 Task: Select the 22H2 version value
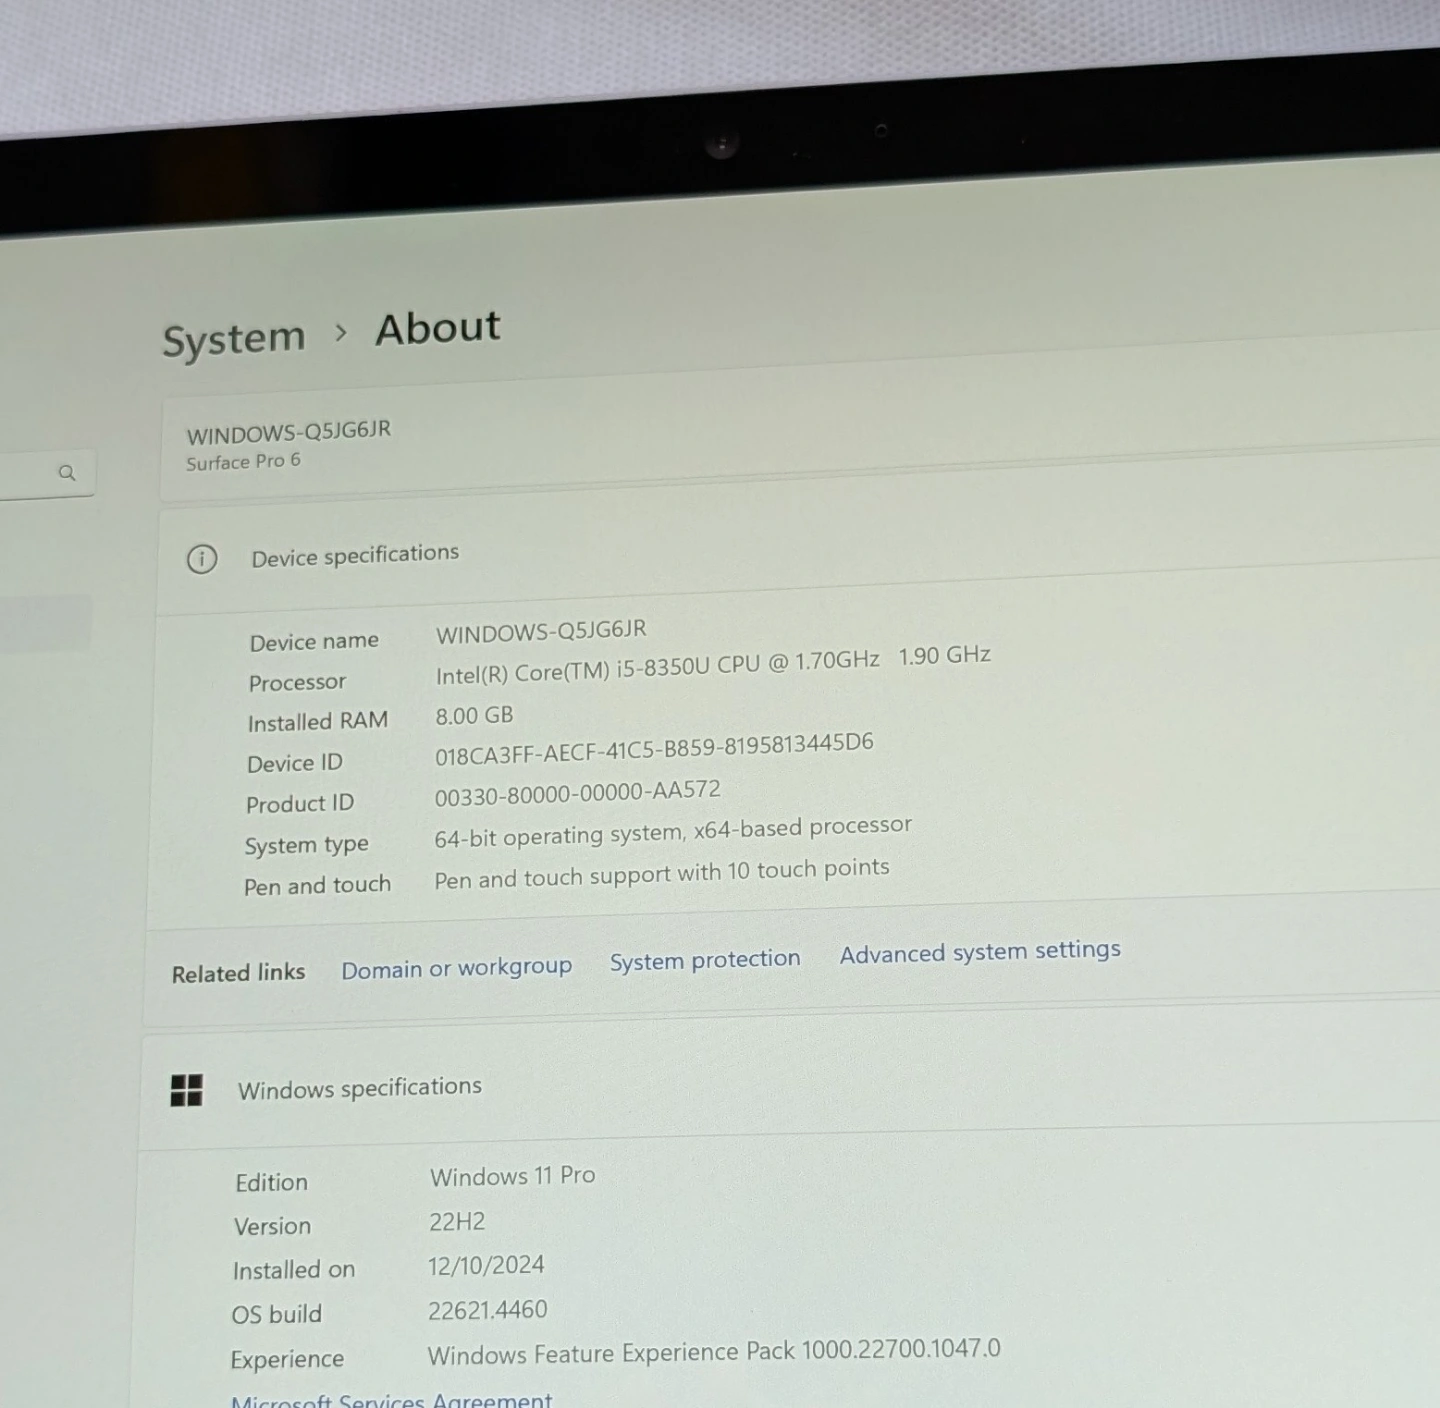(457, 1222)
